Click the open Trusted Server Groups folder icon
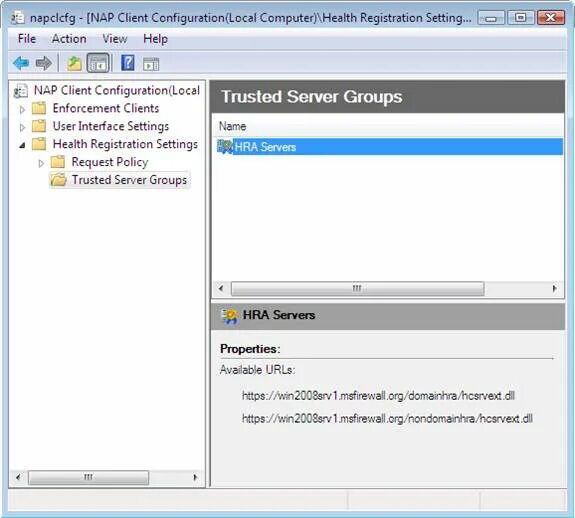 point(58,180)
